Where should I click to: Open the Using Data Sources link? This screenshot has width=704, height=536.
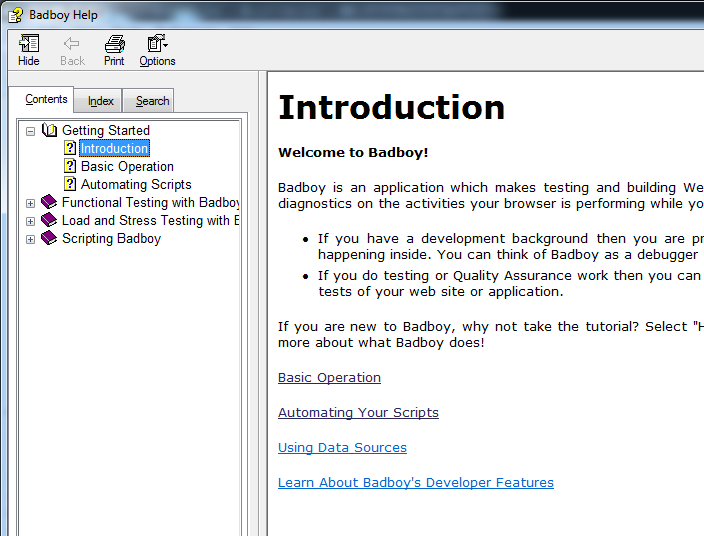click(x=342, y=448)
